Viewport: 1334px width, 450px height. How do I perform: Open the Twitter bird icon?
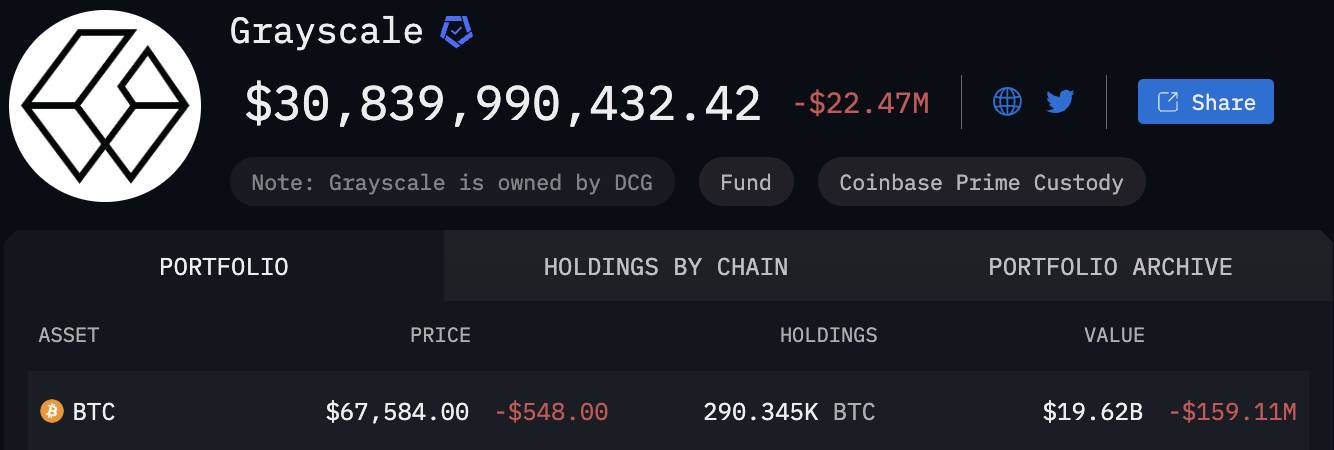1060,101
